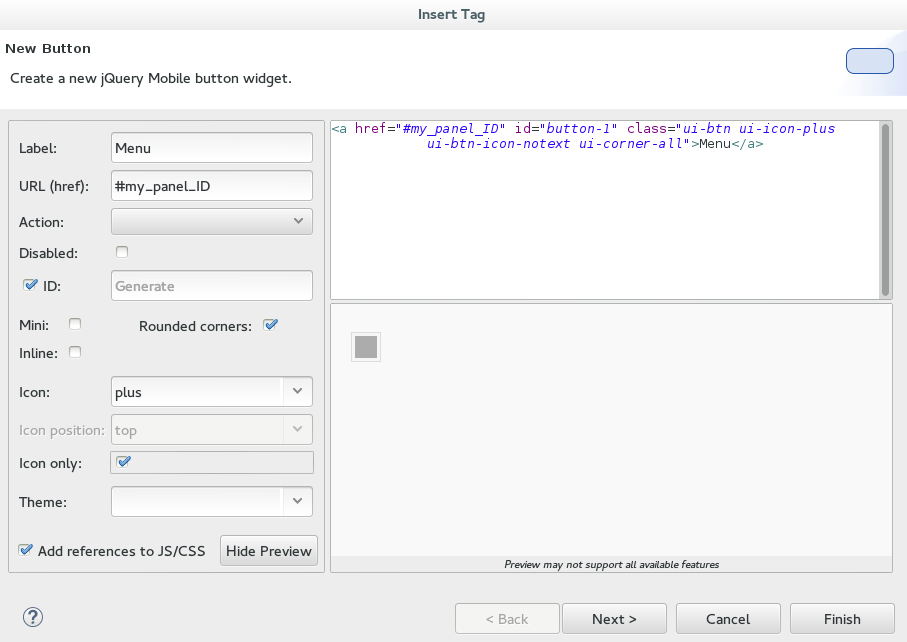Screen dimensions: 907x642
Task: Click the blue button image in header
Action: click(869, 61)
